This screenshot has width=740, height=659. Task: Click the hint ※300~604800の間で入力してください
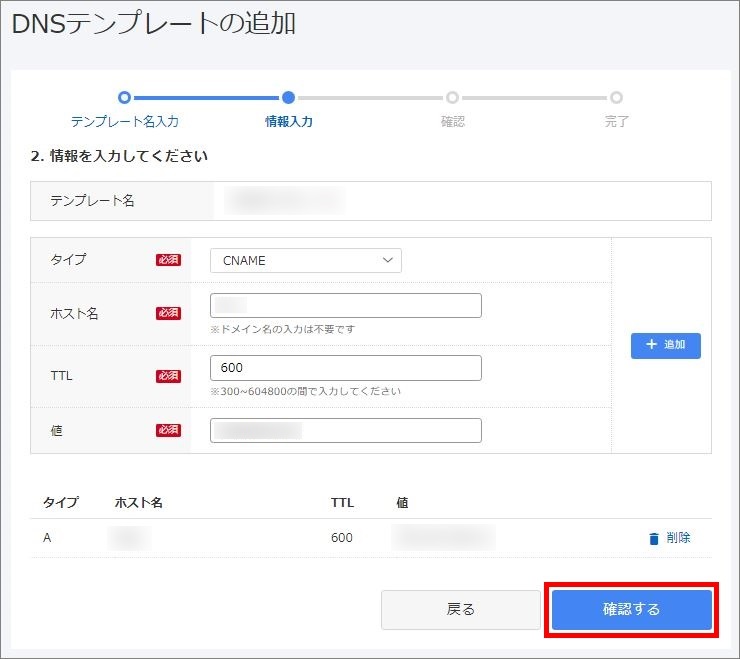pyautogui.click(x=305, y=391)
